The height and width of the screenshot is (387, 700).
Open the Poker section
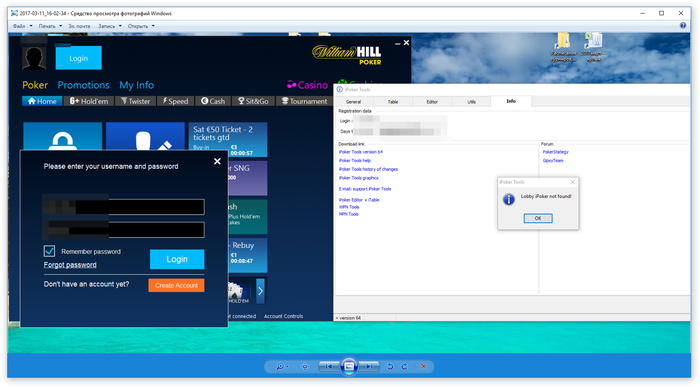pos(35,85)
